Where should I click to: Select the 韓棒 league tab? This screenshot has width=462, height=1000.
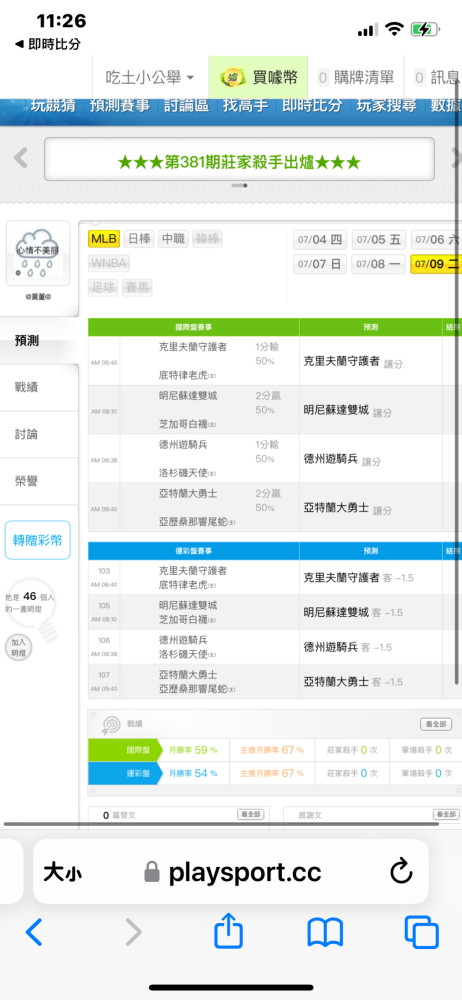coord(207,239)
